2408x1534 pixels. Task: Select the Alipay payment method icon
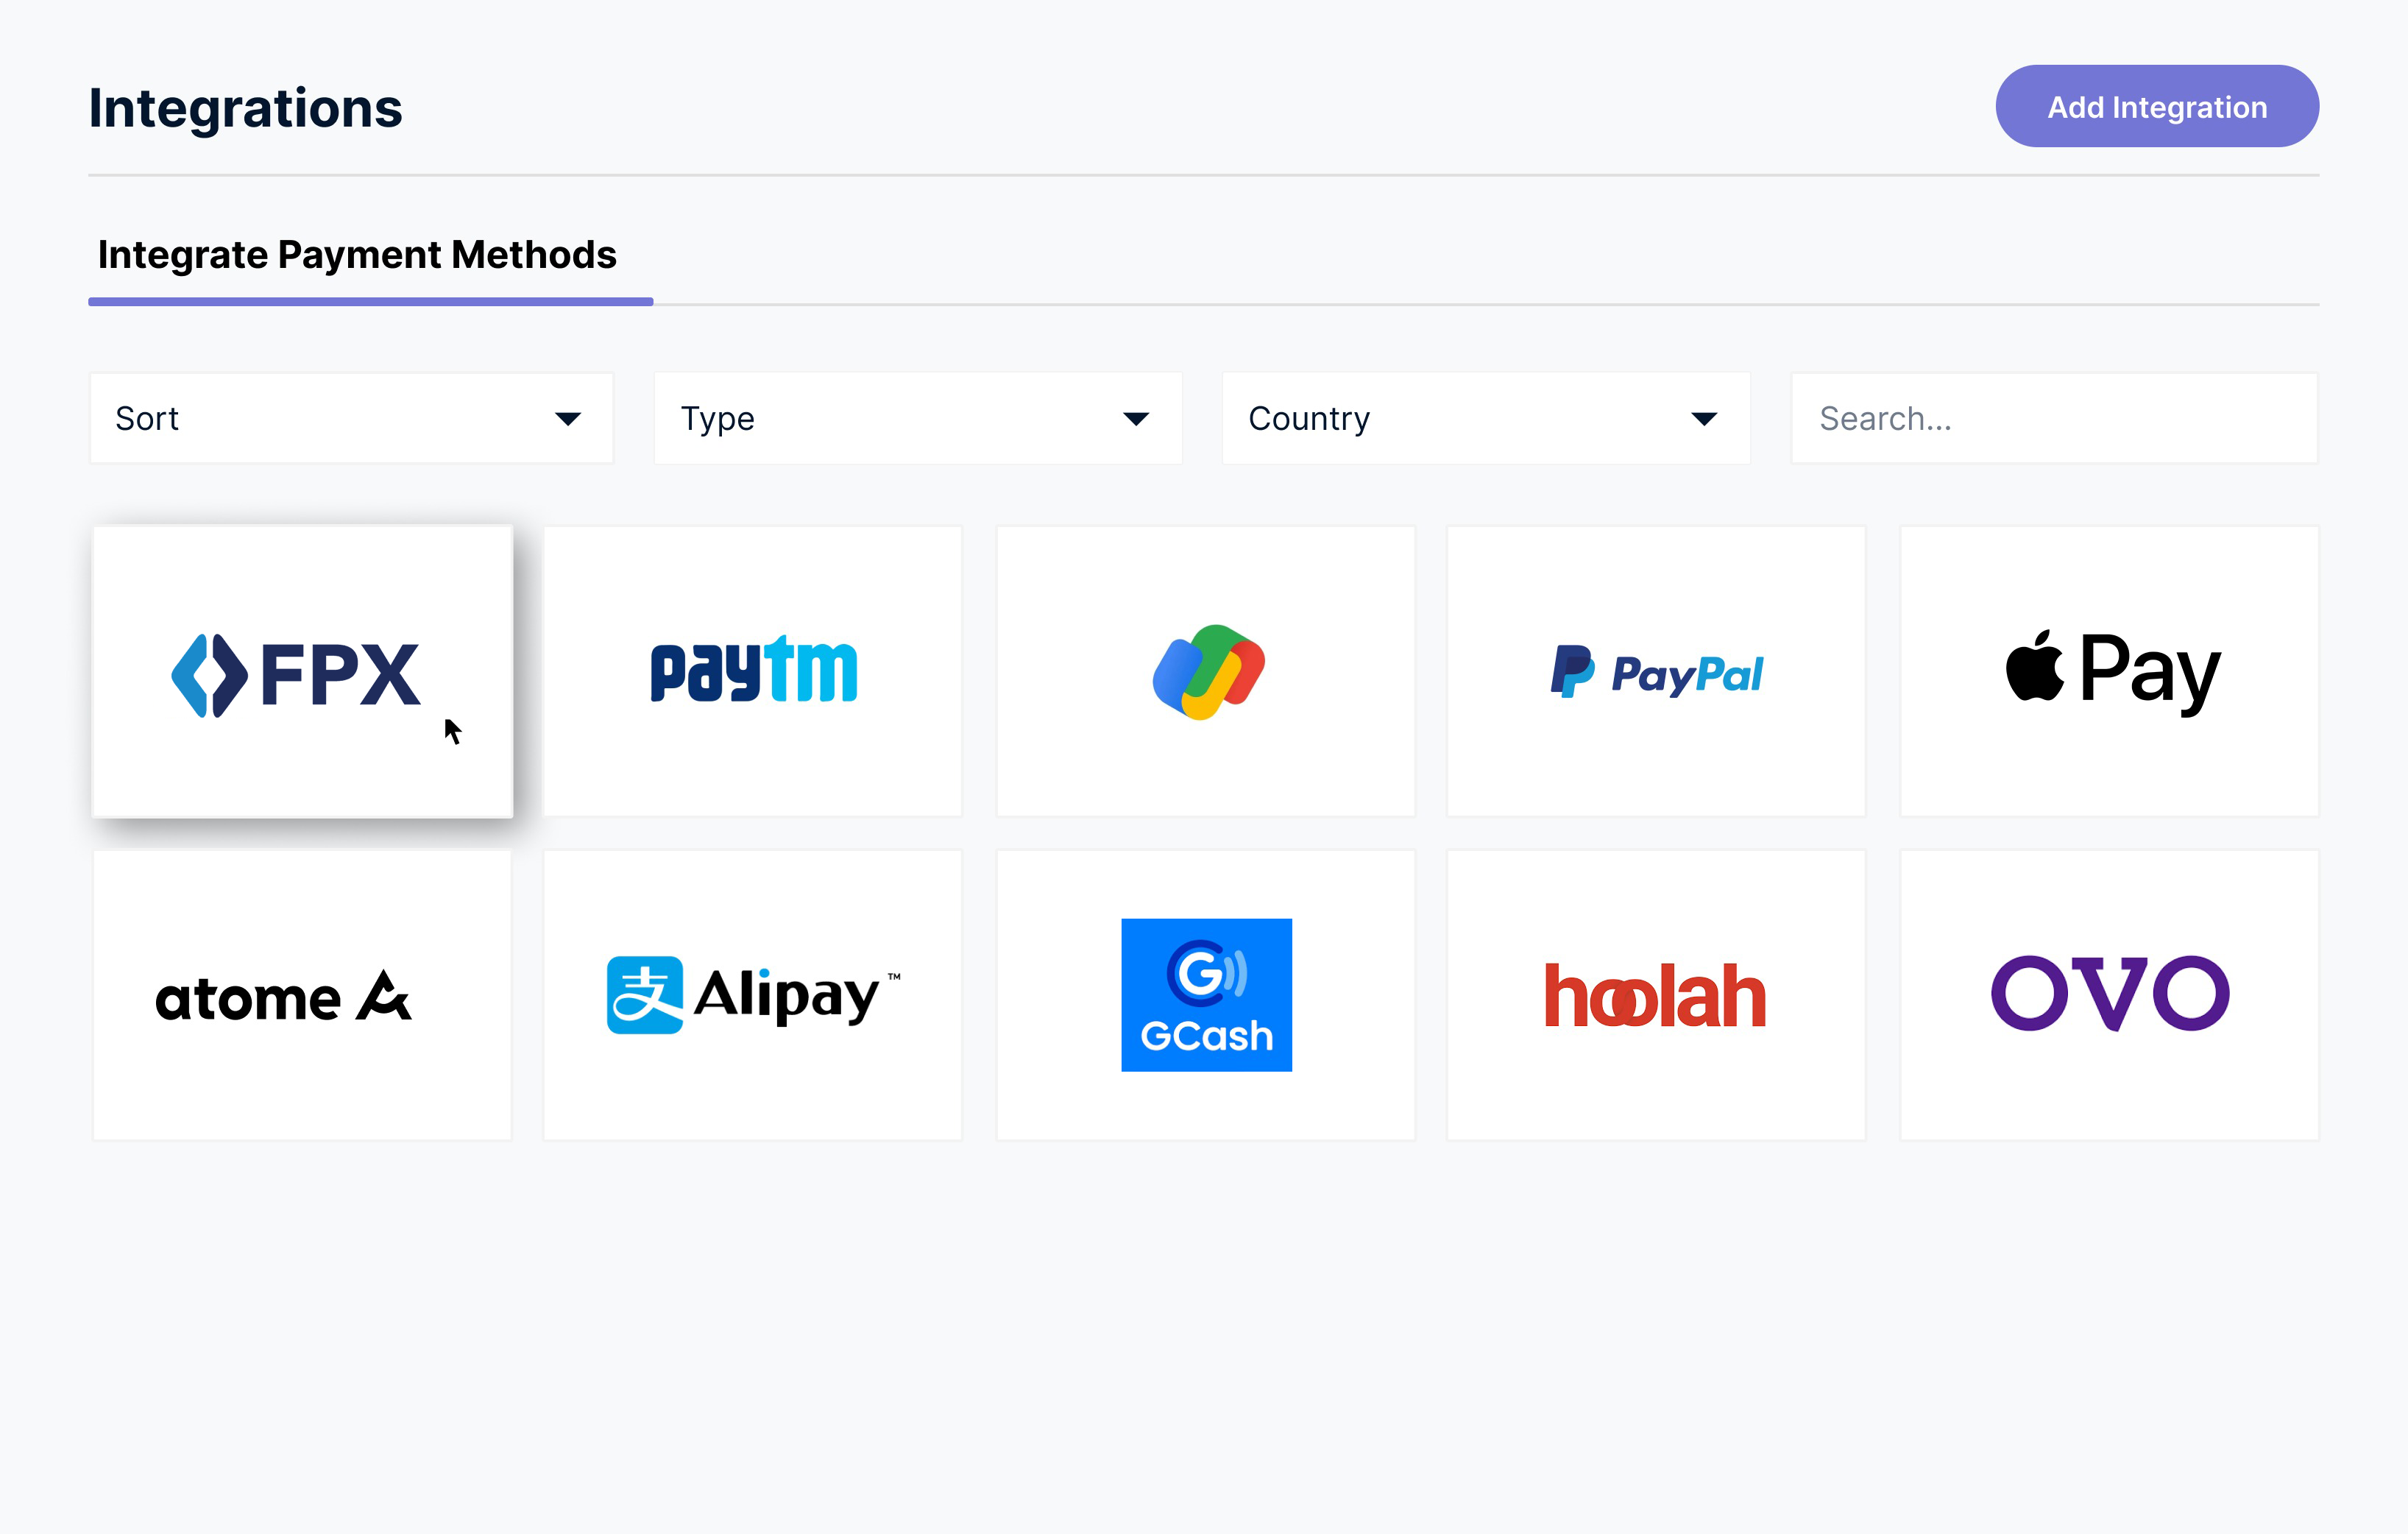(753, 994)
